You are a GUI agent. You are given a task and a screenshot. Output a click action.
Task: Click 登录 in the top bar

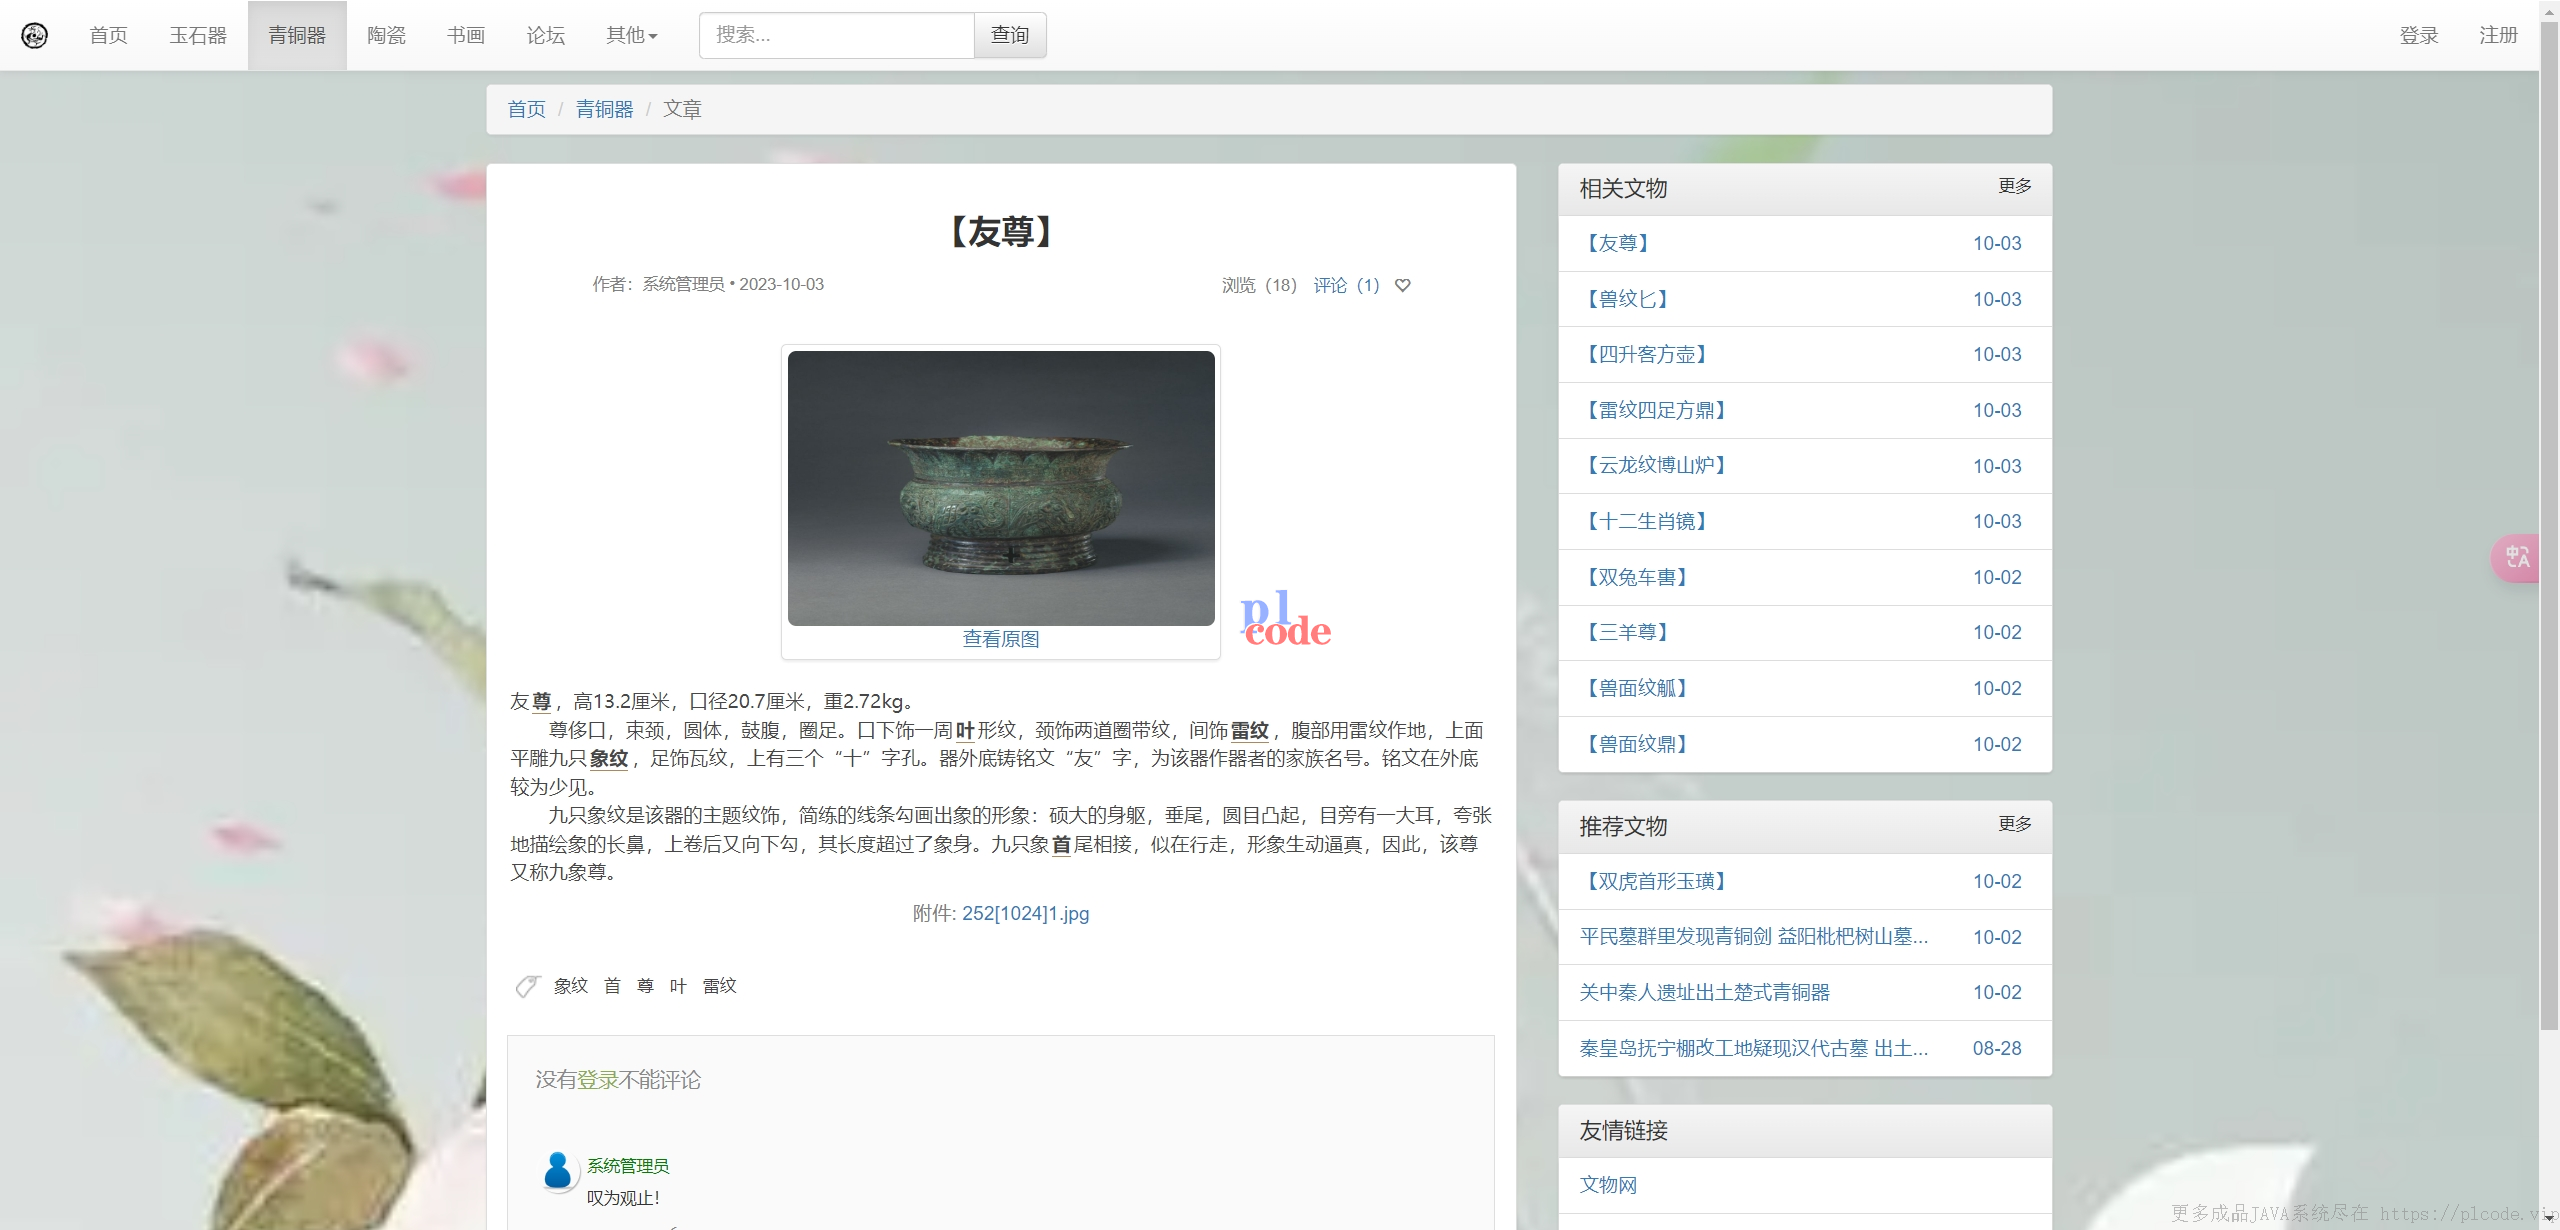point(2419,35)
